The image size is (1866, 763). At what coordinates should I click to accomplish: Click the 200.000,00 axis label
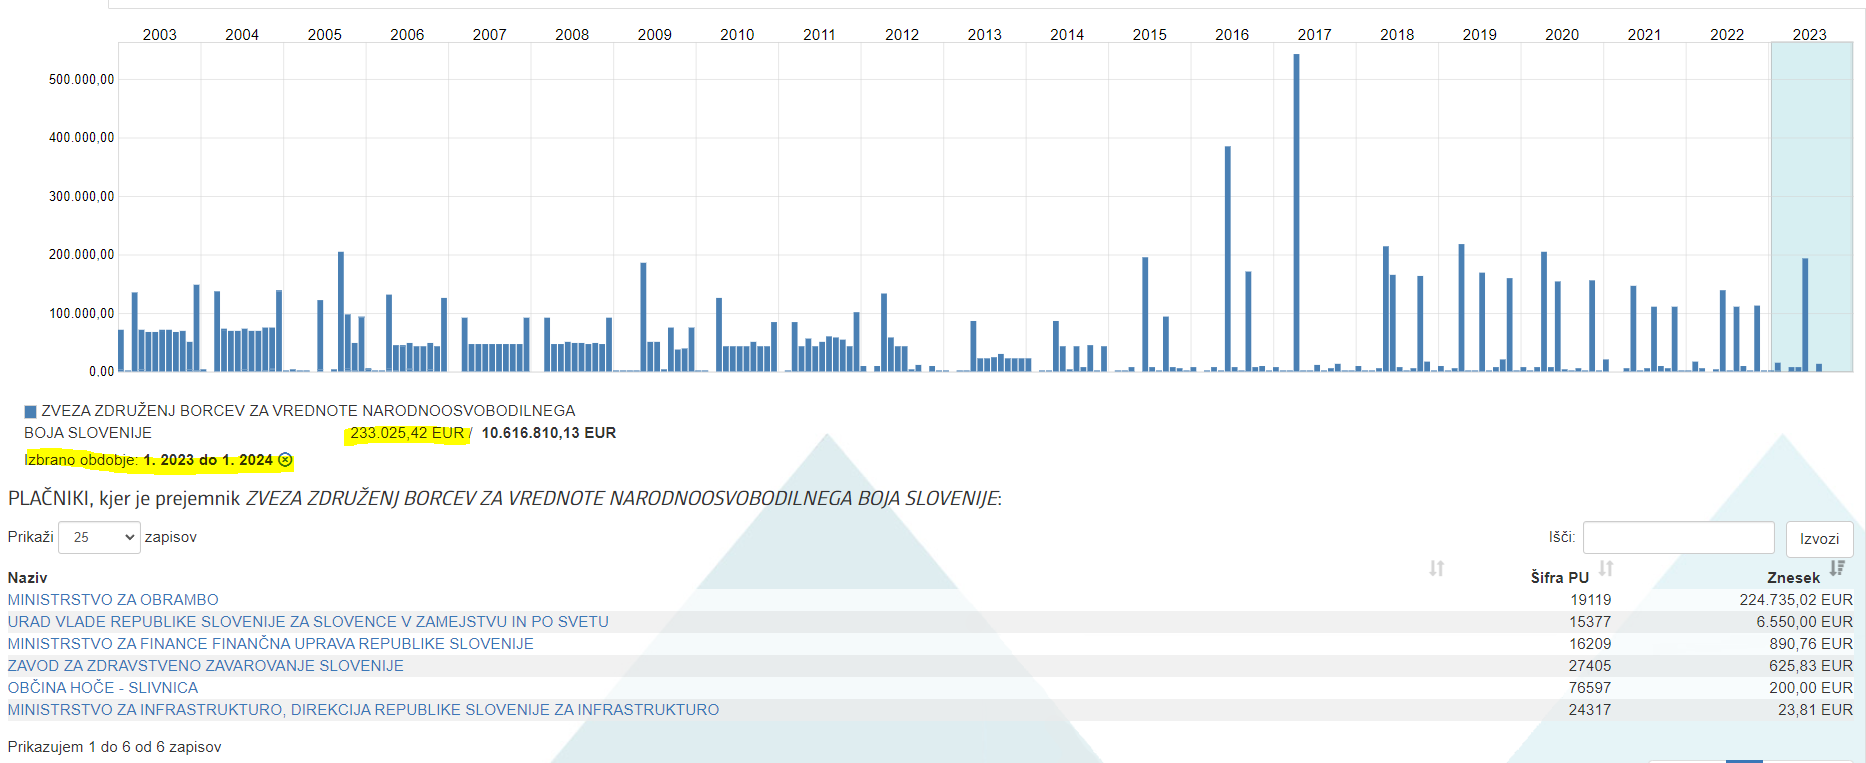(x=82, y=255)
